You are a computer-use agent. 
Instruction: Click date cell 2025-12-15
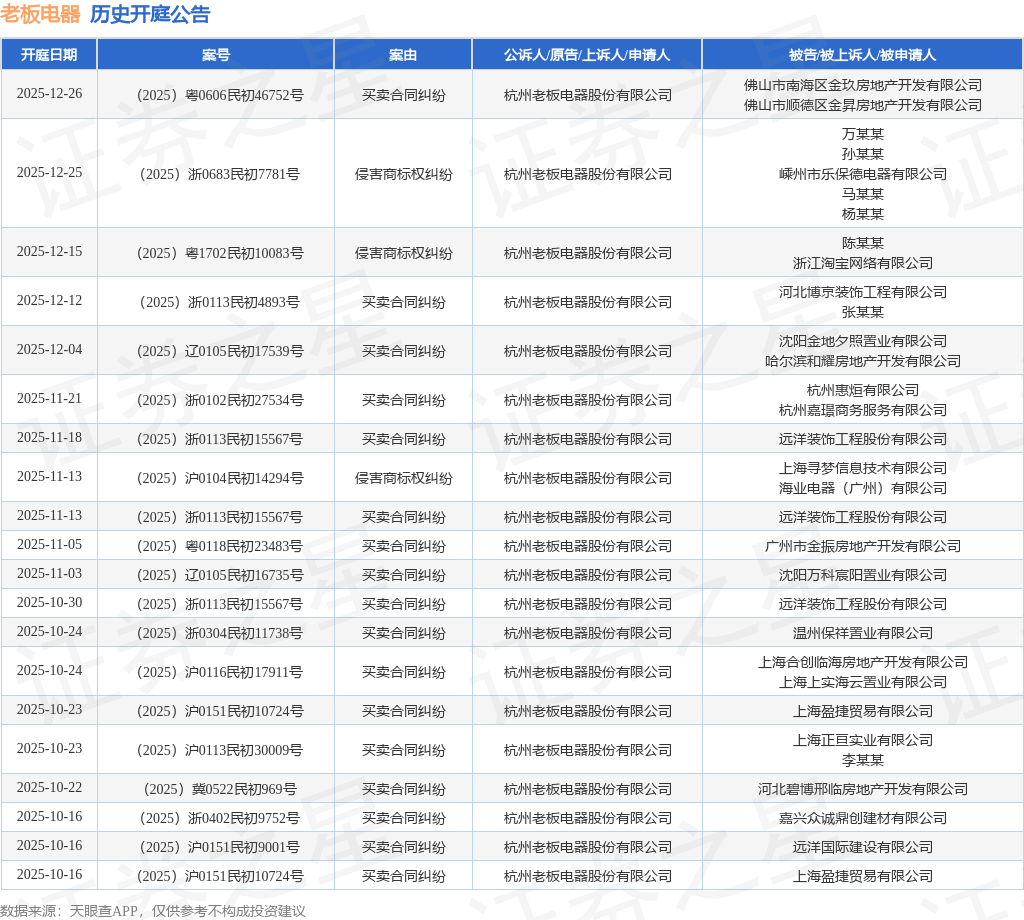tap(50, 251)
